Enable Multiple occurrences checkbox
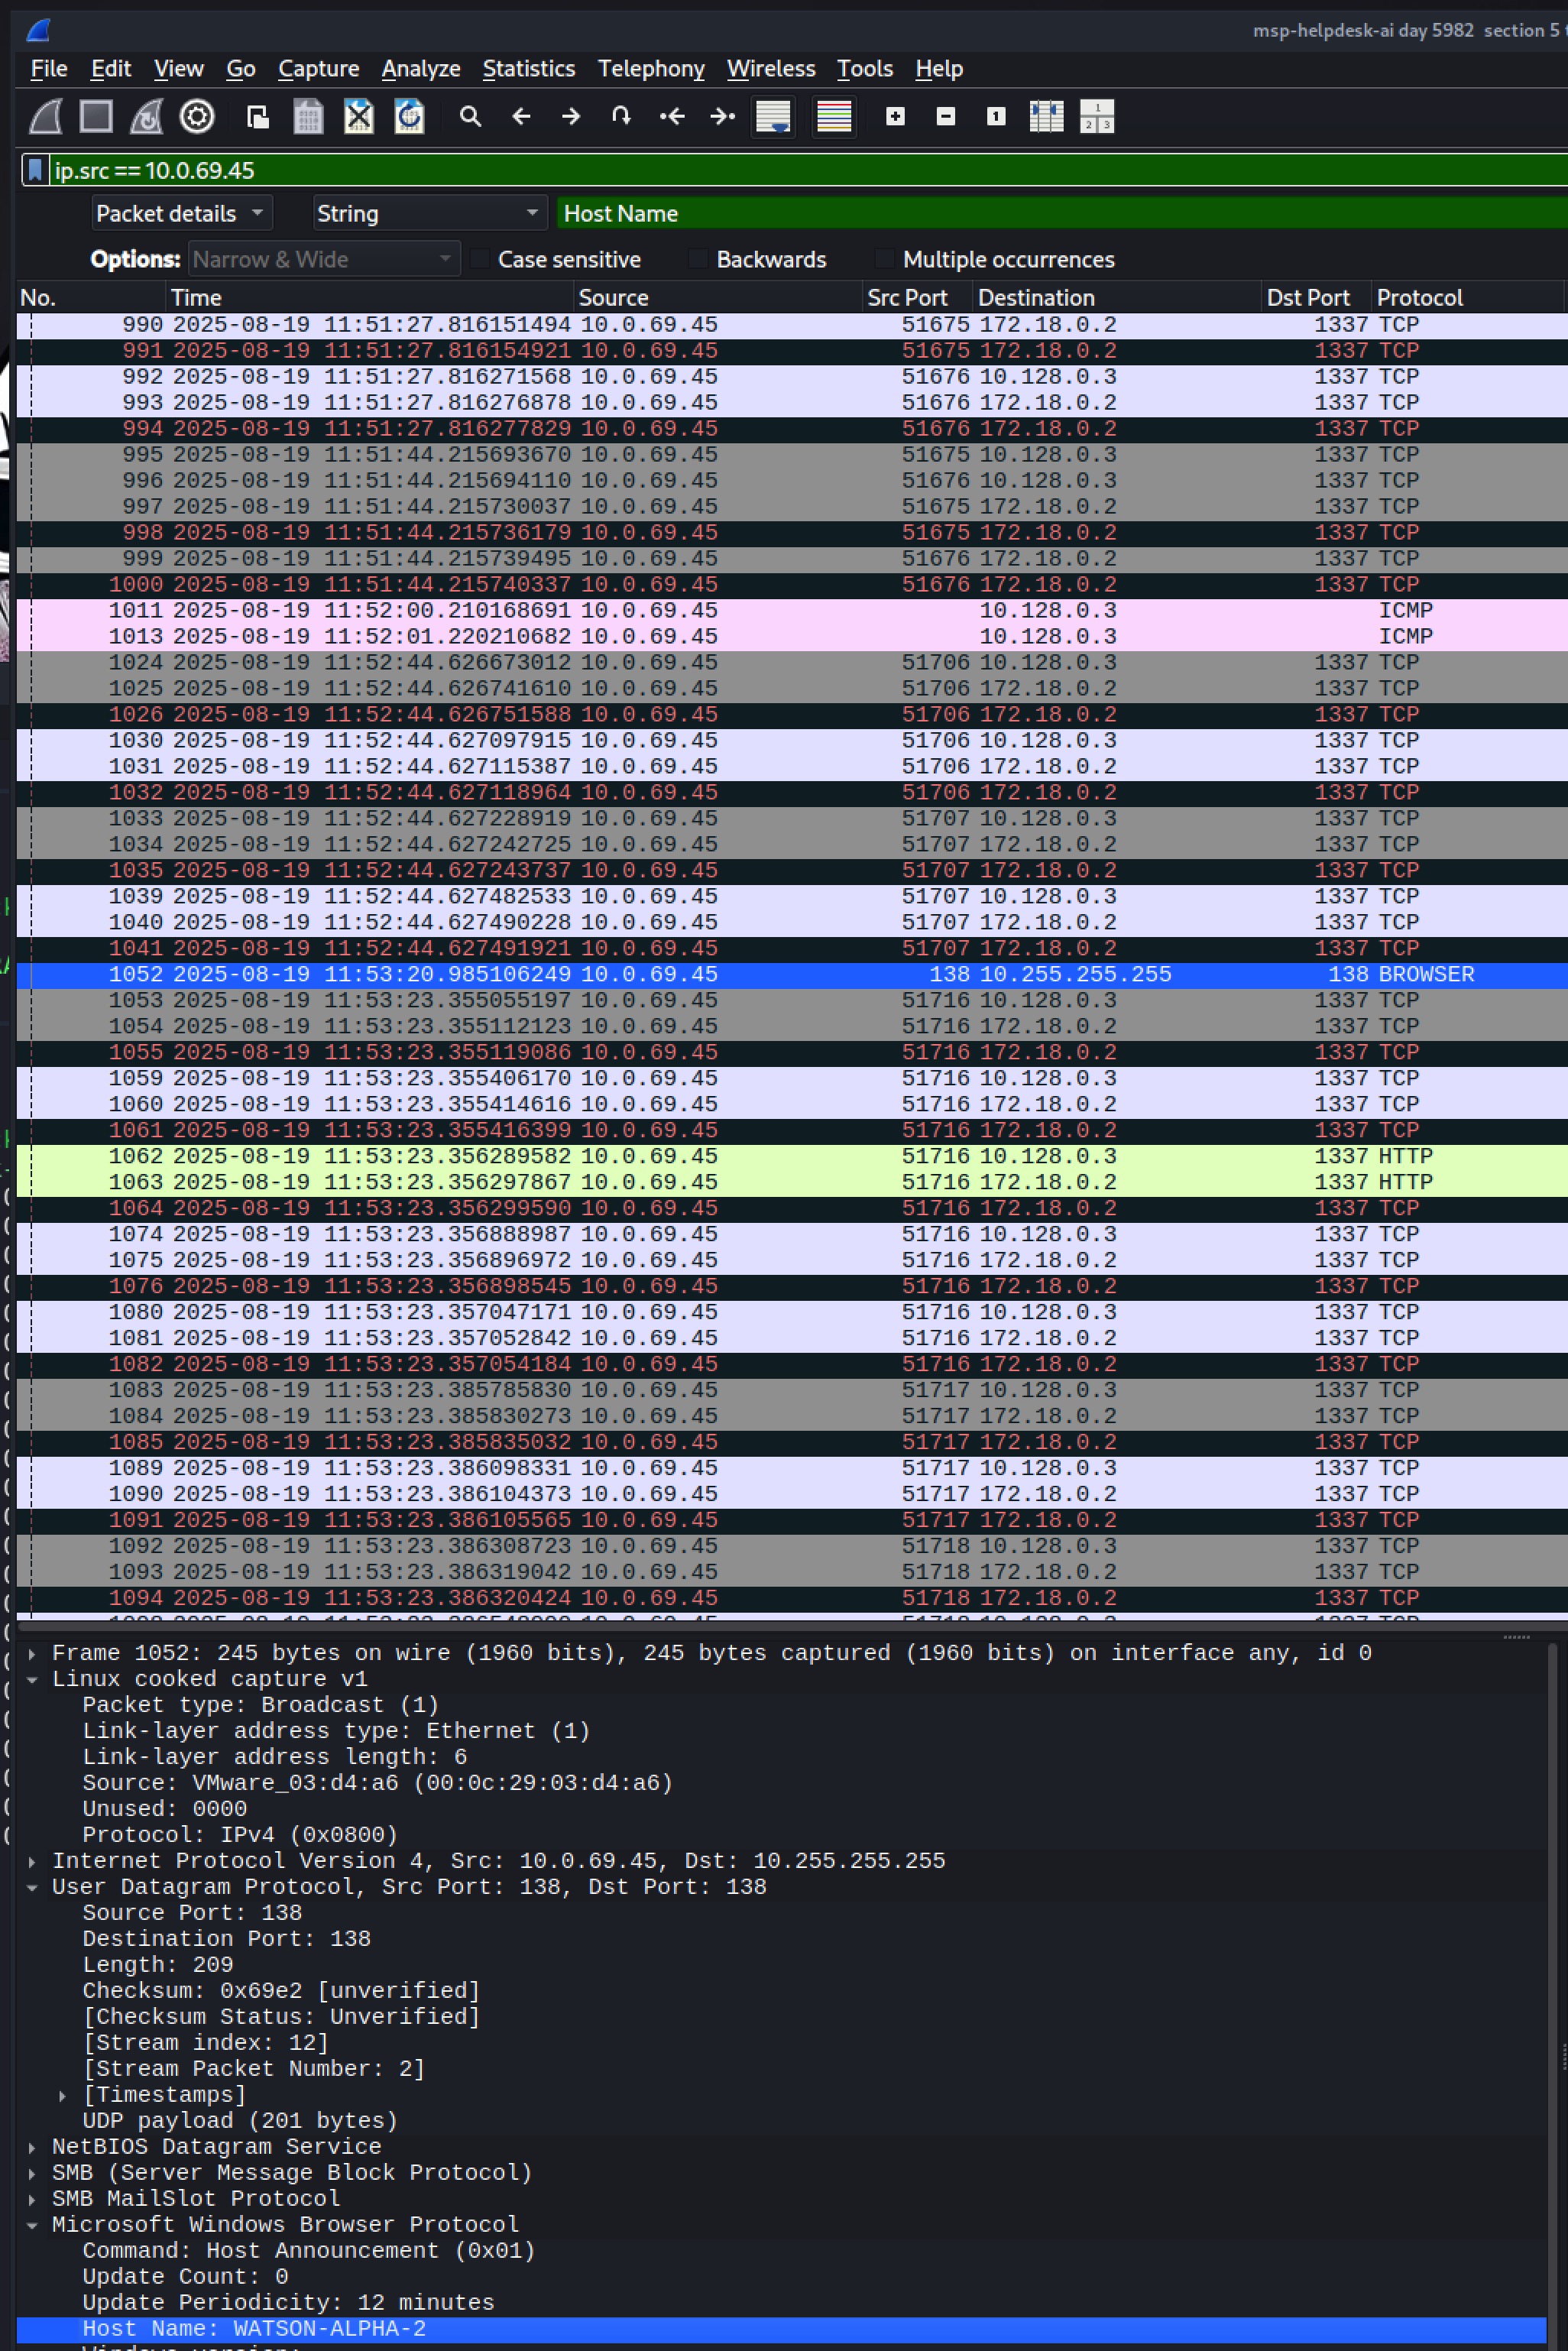The width and height of the screenshot is (1568, 2351). (884, 259)
